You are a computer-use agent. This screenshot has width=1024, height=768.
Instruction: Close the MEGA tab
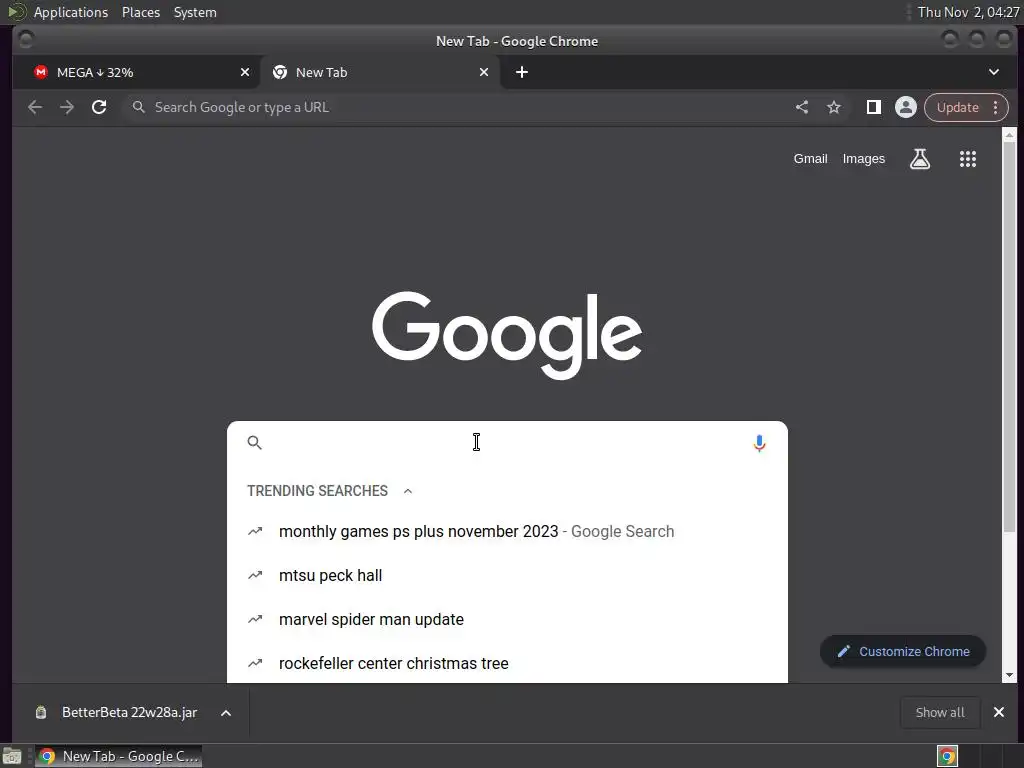[x=245, y=72]
